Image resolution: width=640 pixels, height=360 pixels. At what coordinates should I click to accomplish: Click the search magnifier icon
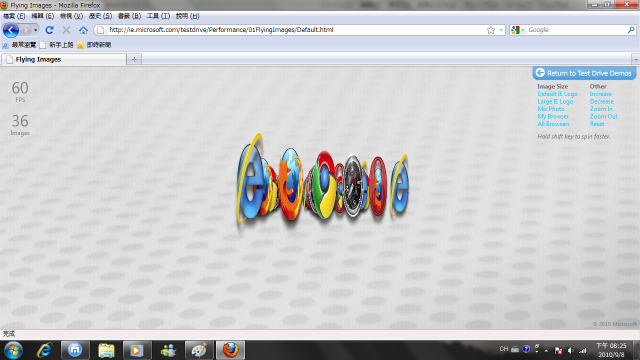(x=631, y=30)
